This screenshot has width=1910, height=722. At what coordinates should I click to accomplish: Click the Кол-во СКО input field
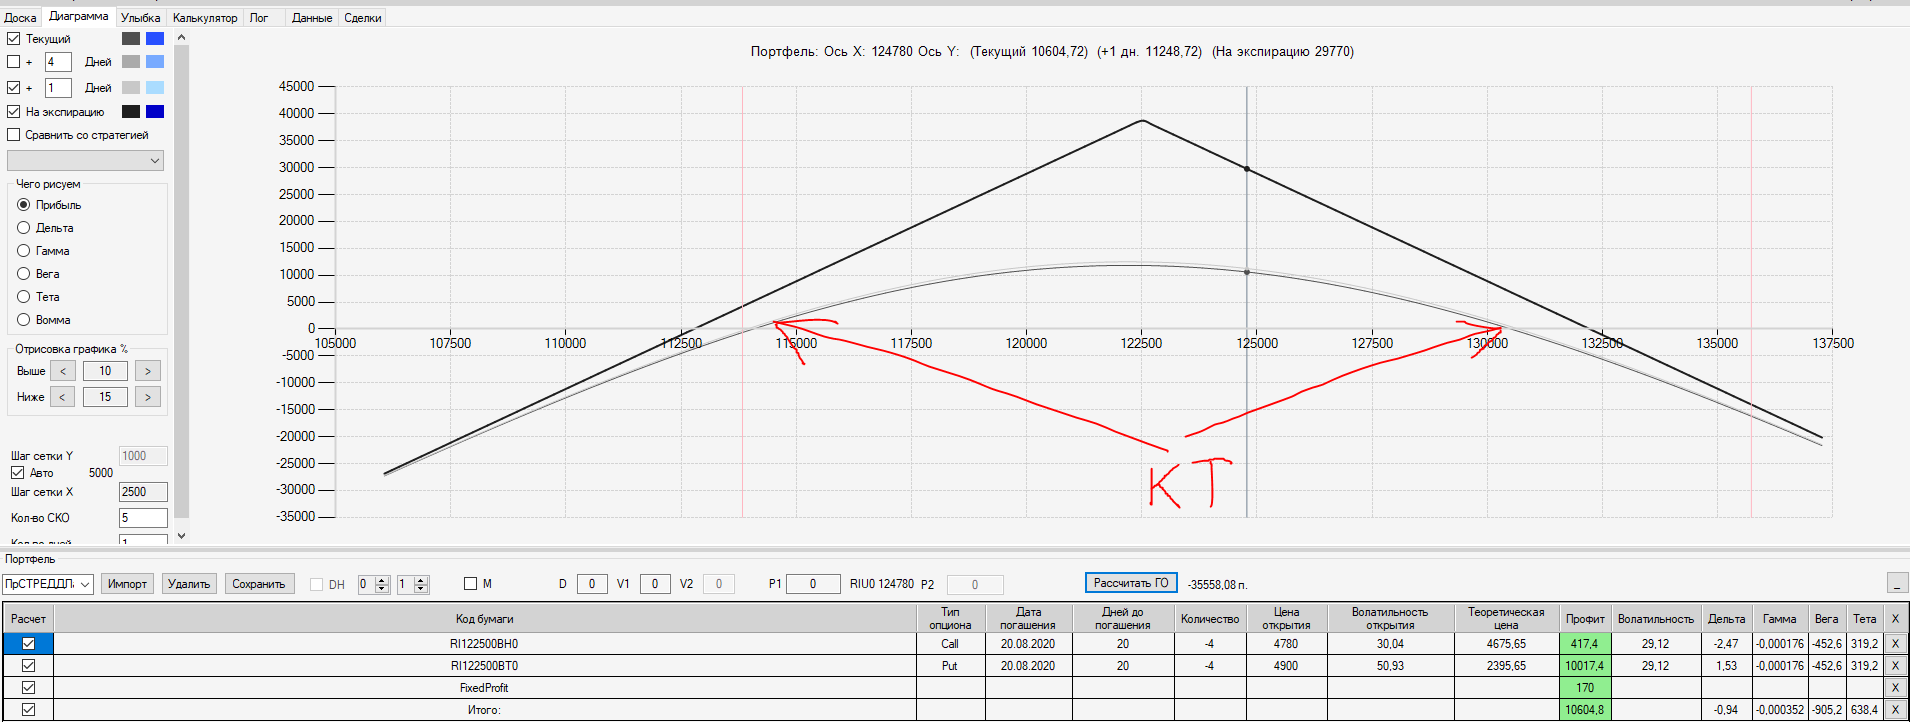tap(143, 518)
